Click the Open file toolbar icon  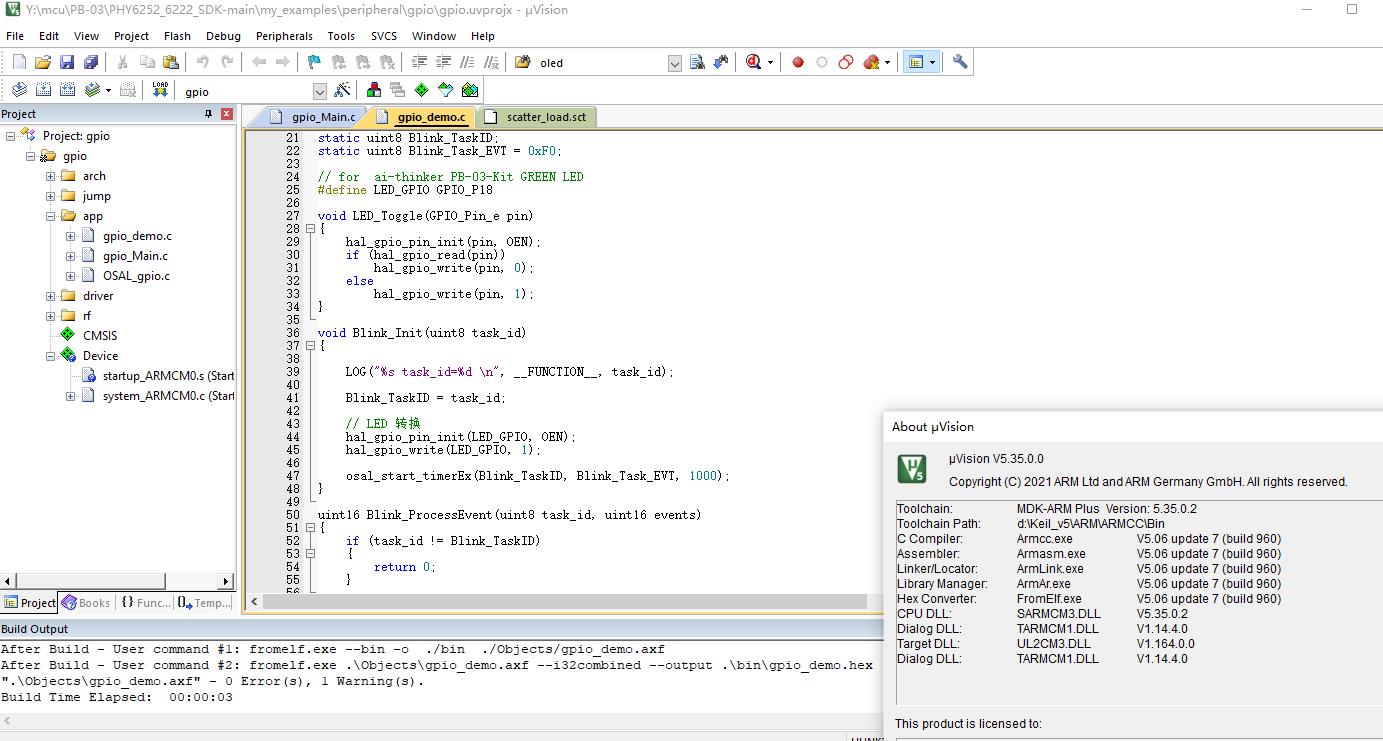pyautogui.click(x=43, y=62)
